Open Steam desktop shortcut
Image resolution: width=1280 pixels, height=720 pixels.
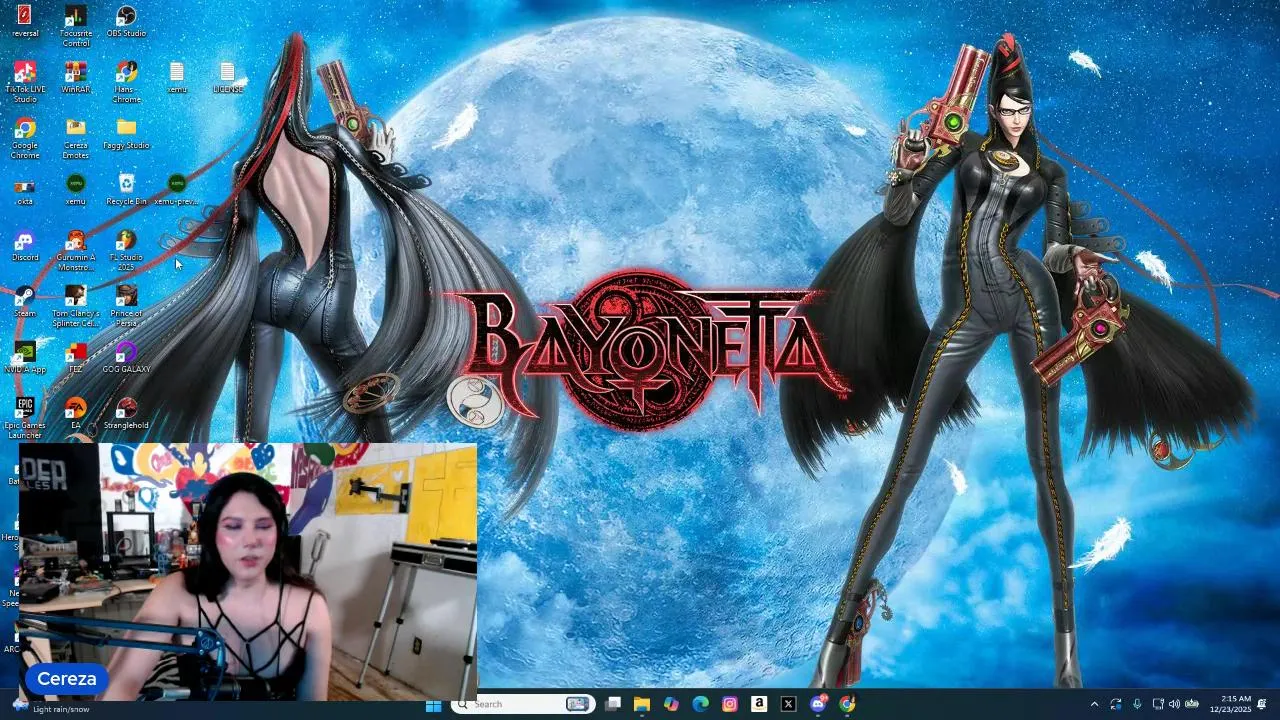pyautogui.click(x=25, y=301)
